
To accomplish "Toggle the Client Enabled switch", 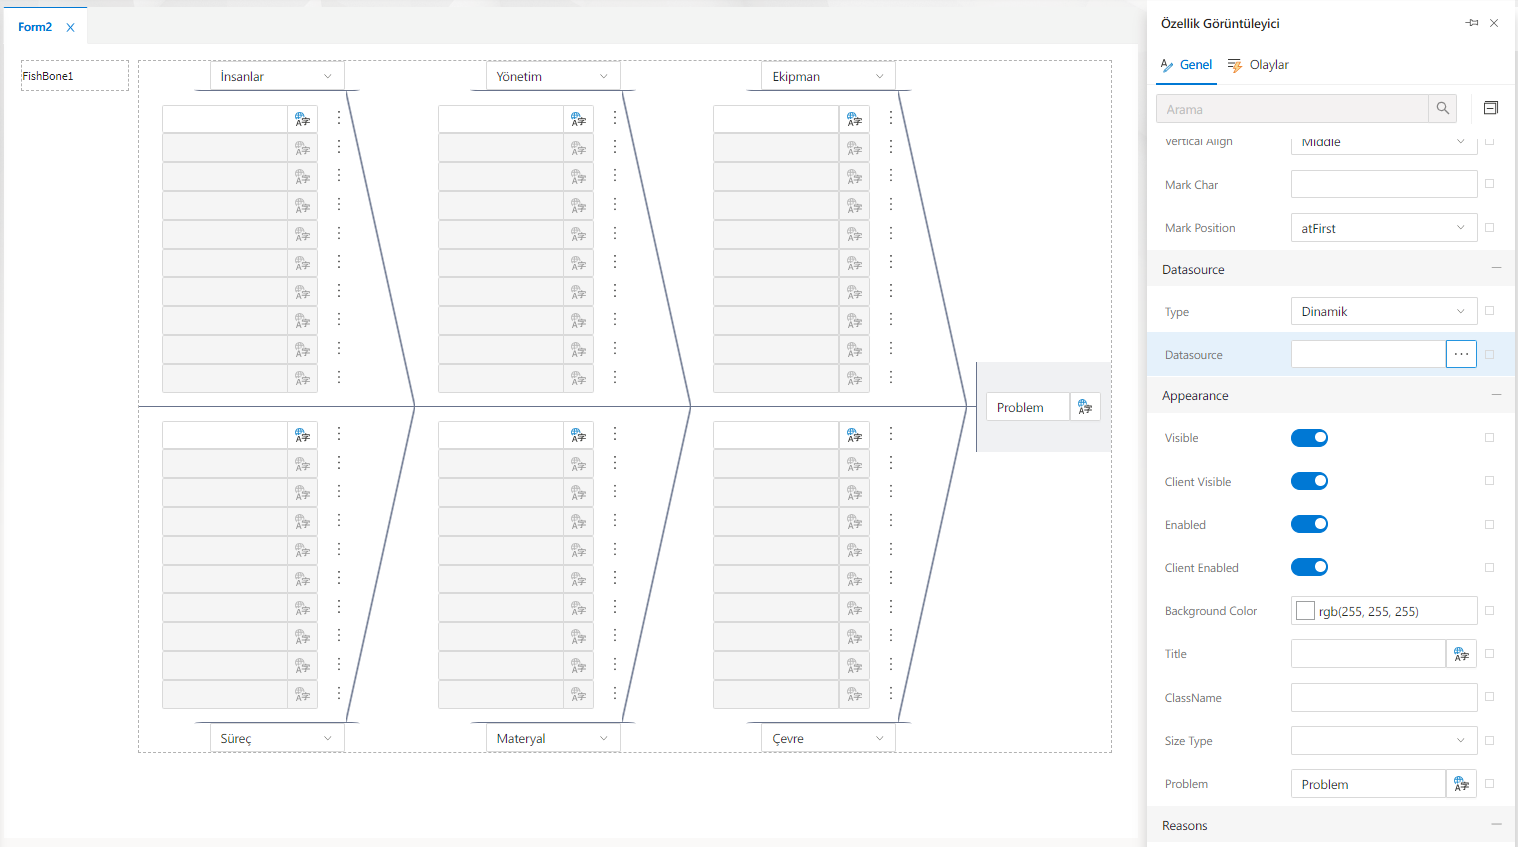I will 1309,567.
